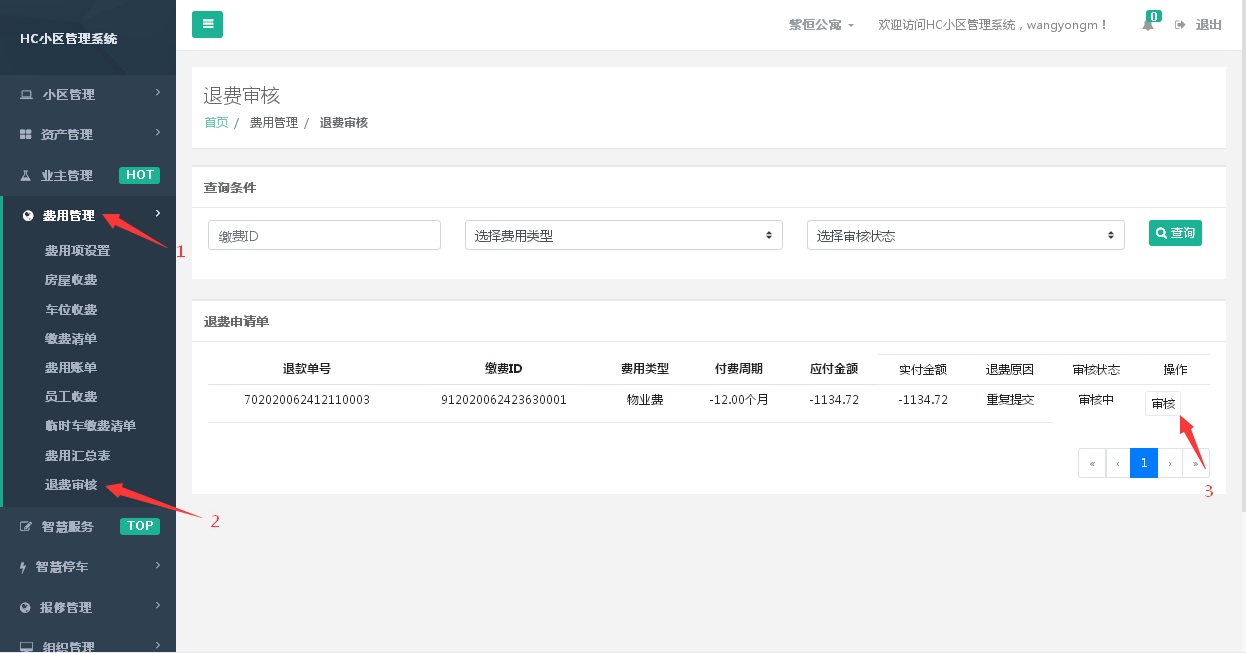Image resolution: width=1246 pixels, height=653 pixels.
Task: Click the TOP badge on 智慧服务
Action: click(140, 526)
